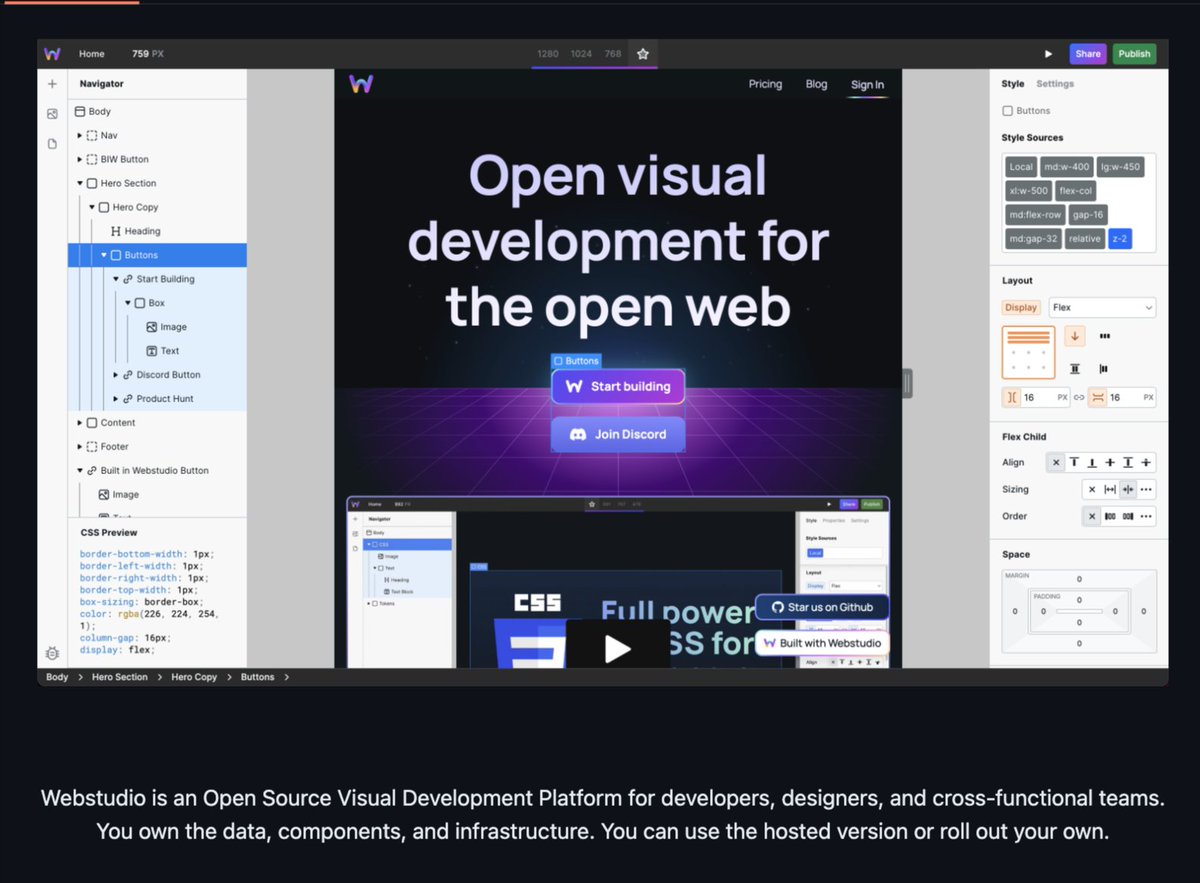Open the Display Flex dropdown

1102,308
